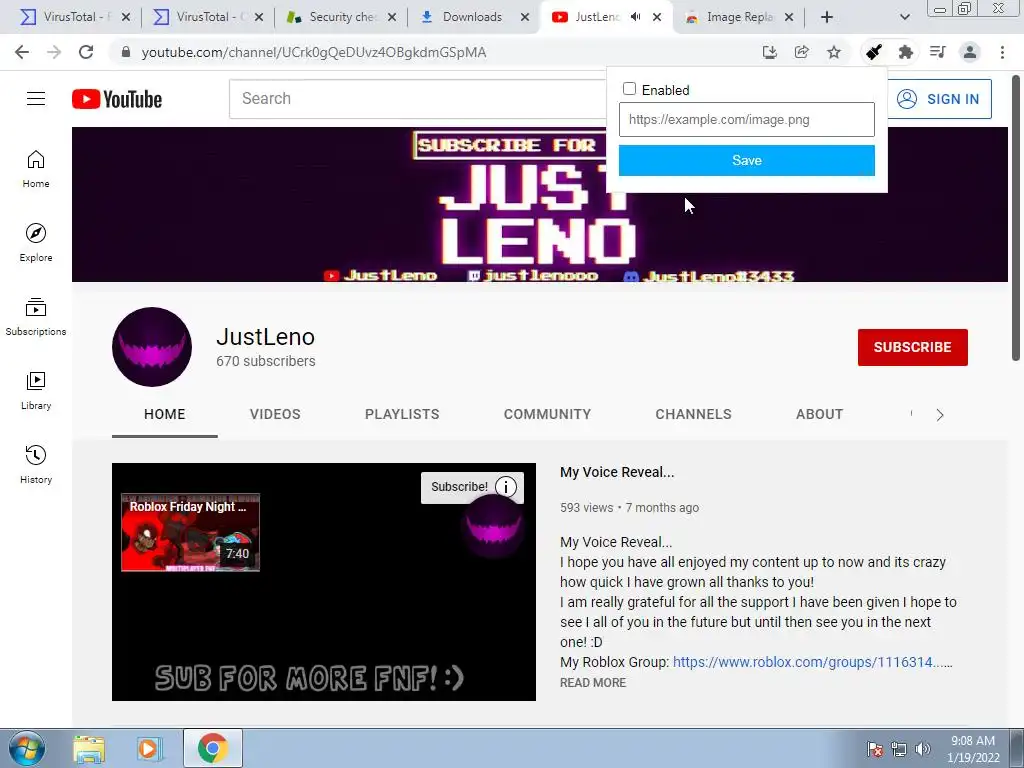Viewport: 1024px width, 768px height.
Task: Open the channel VIDEOS tab
Action: 275,414
